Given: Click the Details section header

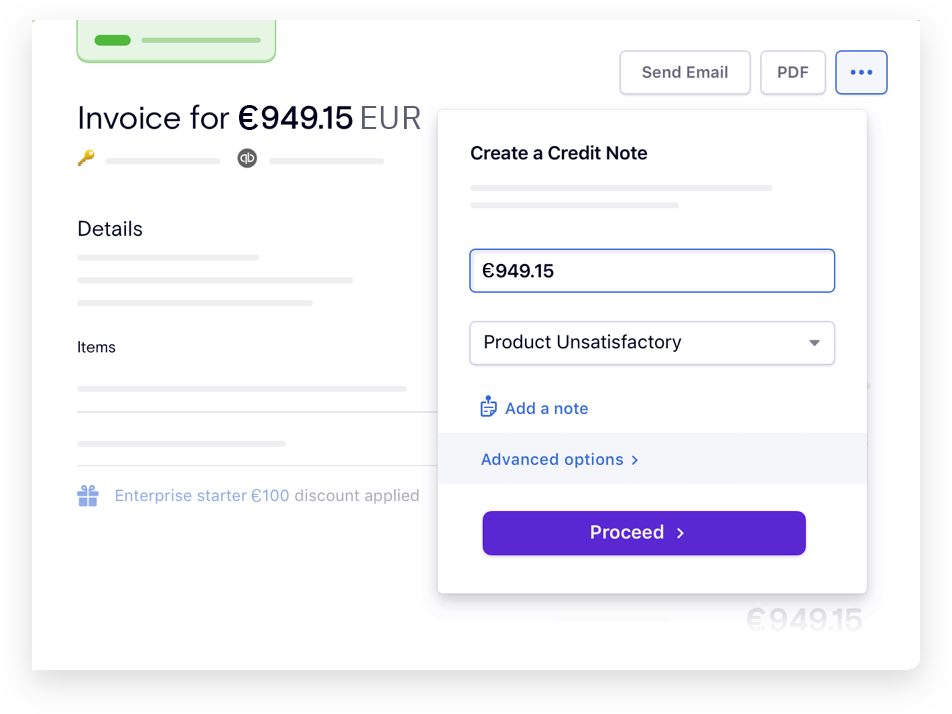Looking at the screenshot, I should tap(110, 228).
